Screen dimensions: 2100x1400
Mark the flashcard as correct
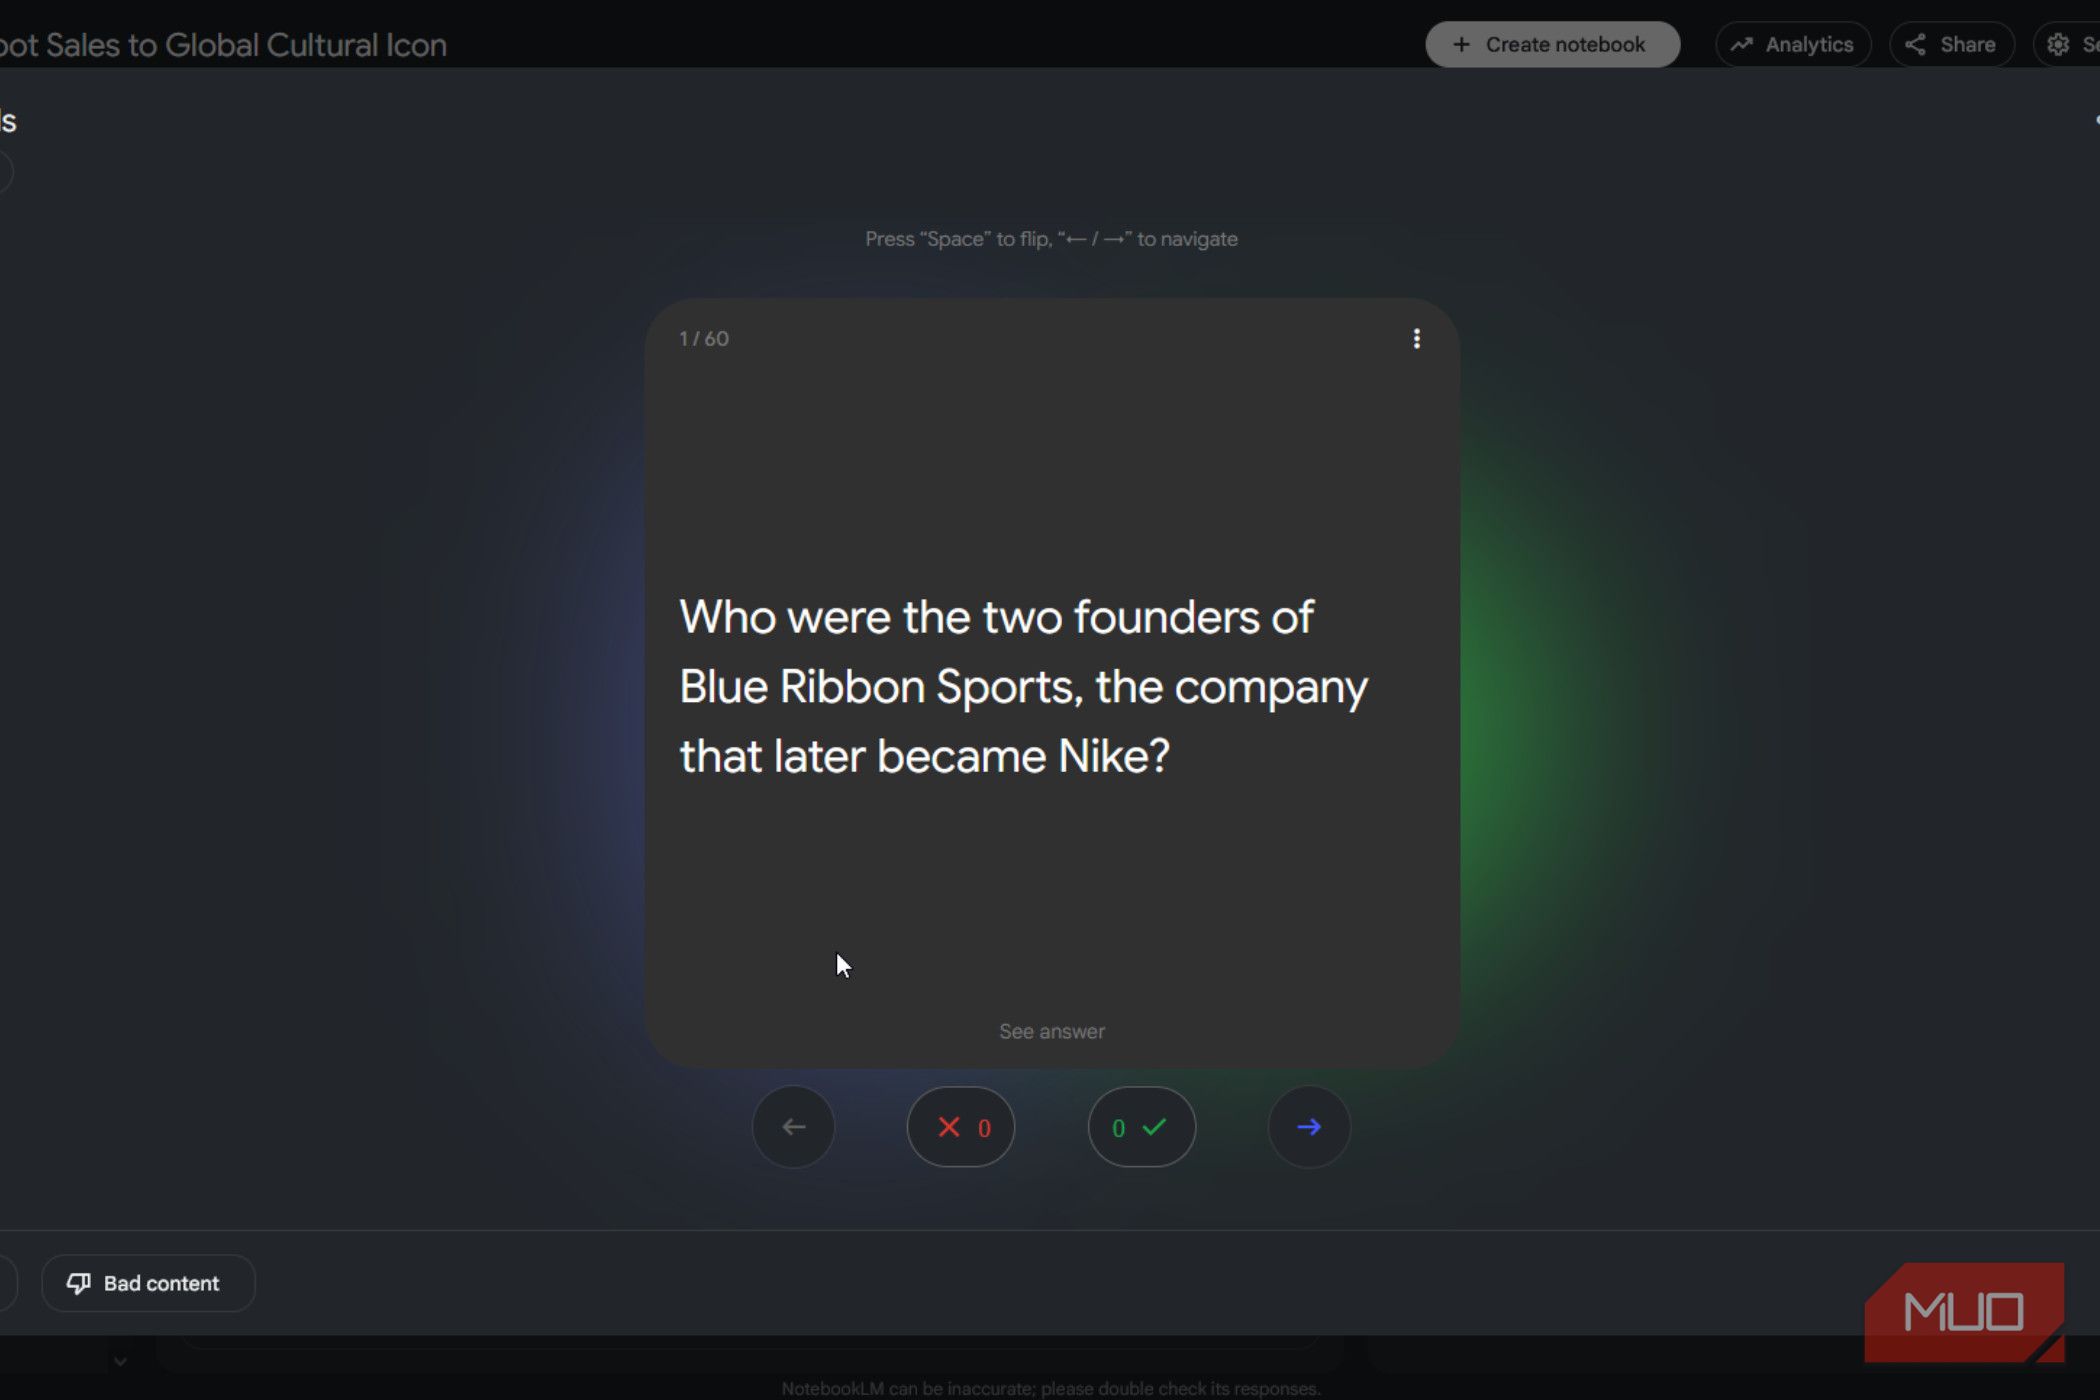[1142, 1127]
